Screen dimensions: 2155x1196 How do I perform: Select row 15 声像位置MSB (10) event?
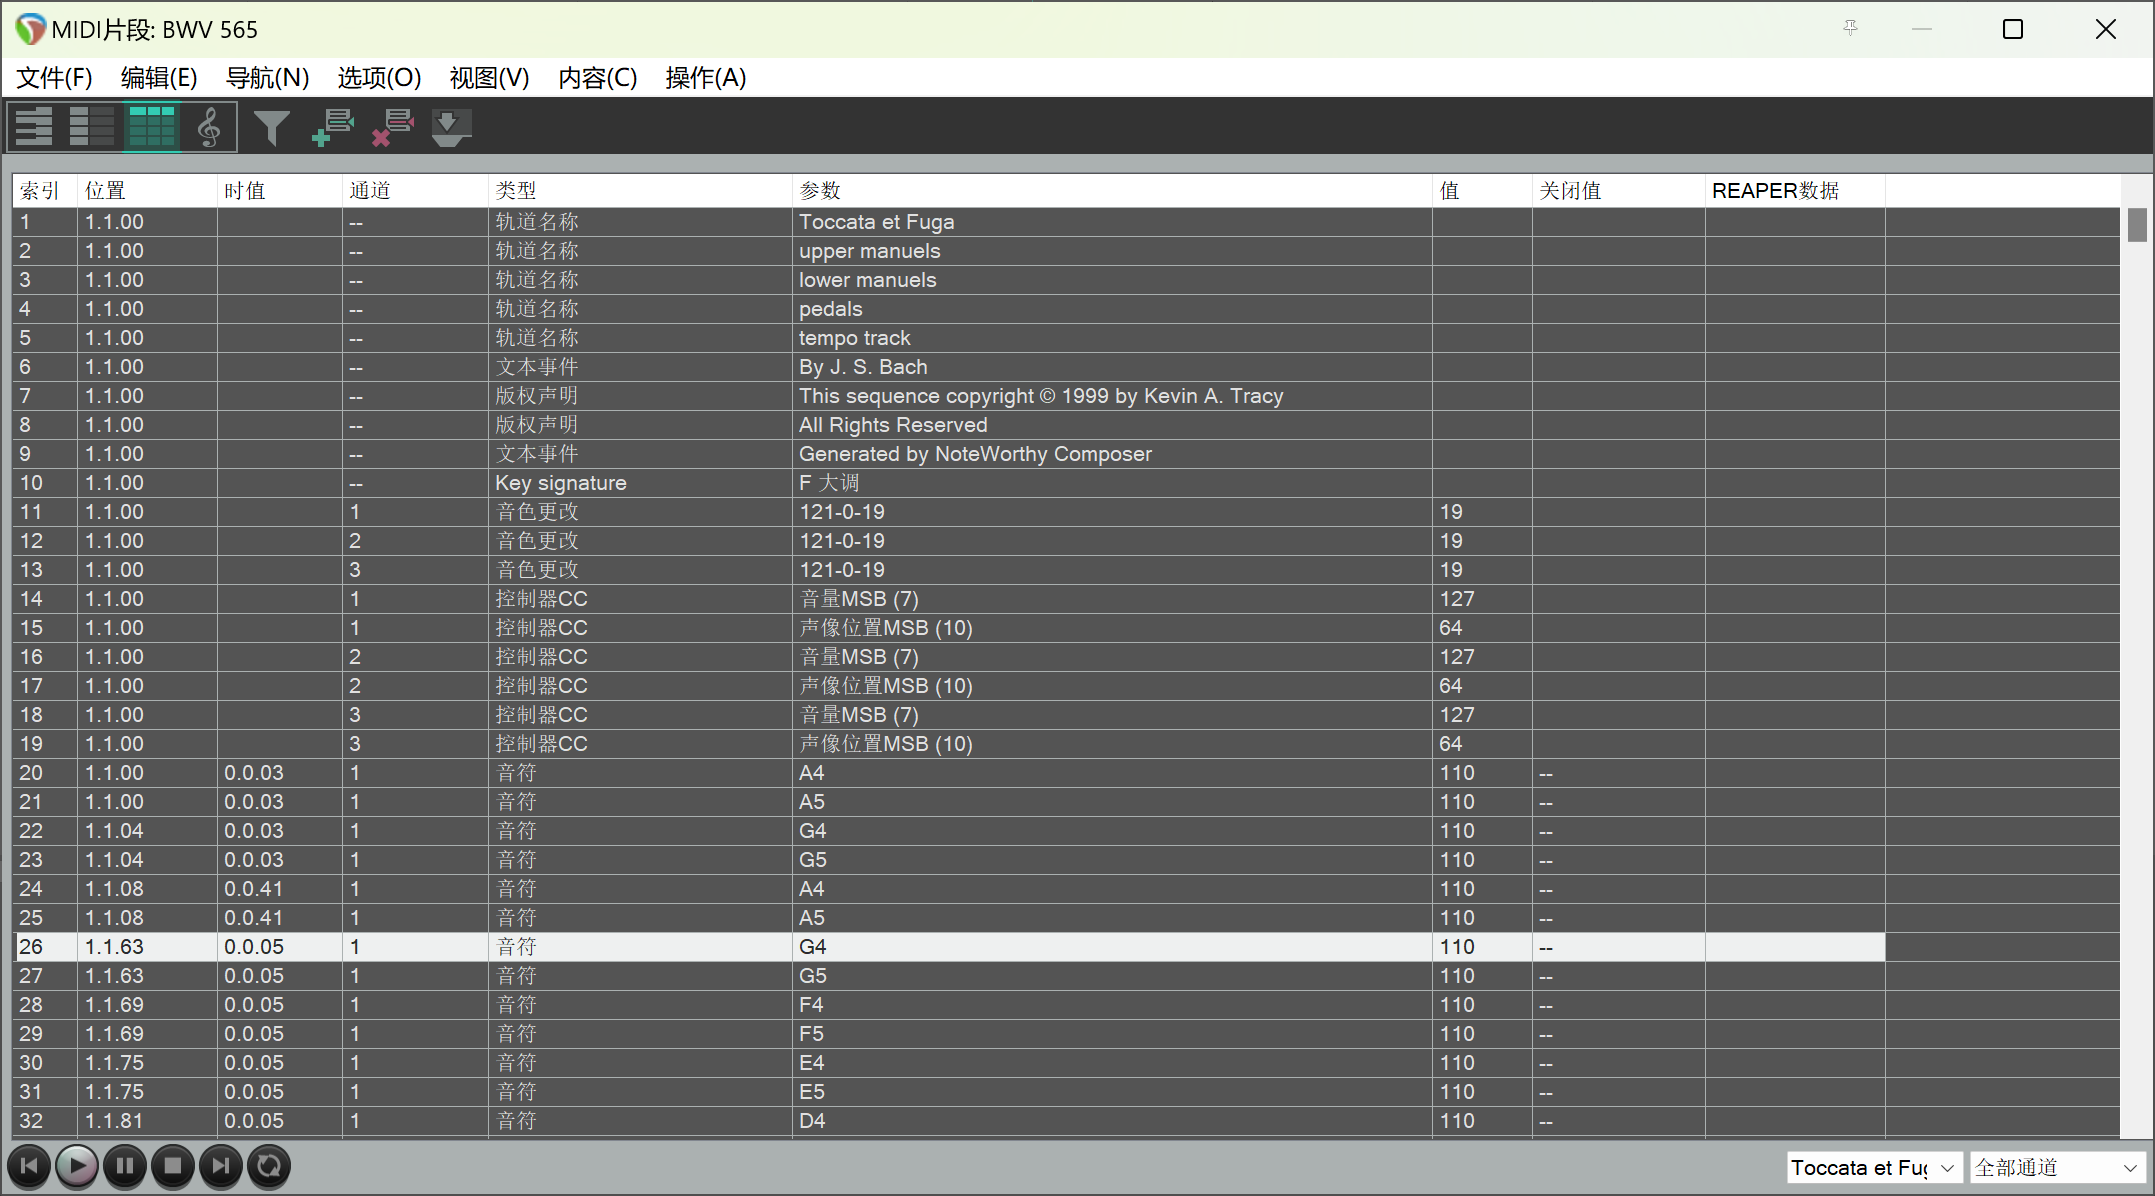coord(1066,628)
